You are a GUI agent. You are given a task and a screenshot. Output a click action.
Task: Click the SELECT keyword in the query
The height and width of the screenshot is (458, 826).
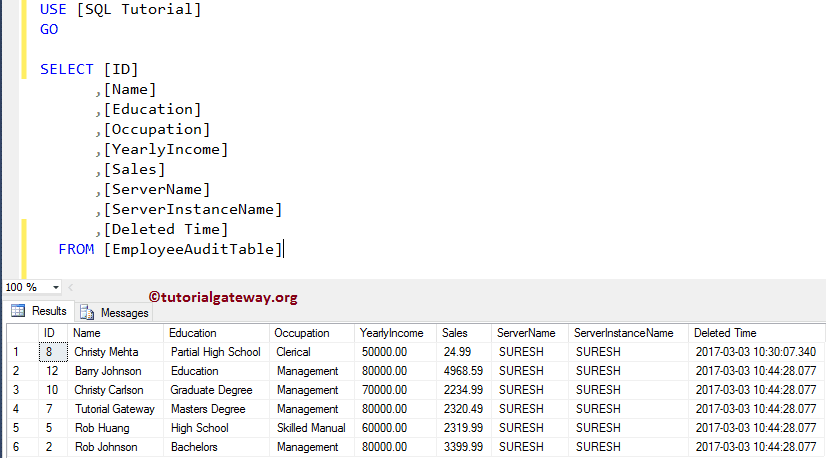point(66,70)
